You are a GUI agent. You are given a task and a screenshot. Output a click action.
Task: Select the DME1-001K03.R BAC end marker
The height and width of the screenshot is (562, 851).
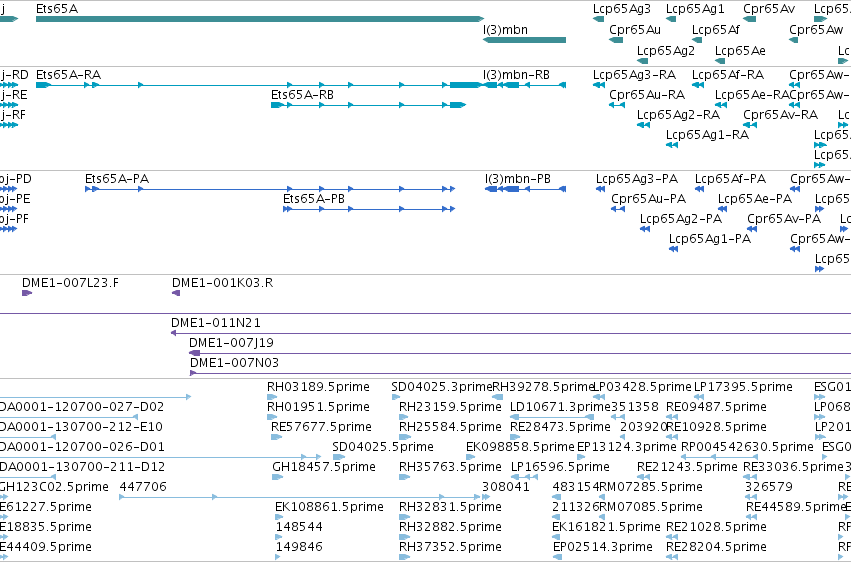[x=176, y=293]
